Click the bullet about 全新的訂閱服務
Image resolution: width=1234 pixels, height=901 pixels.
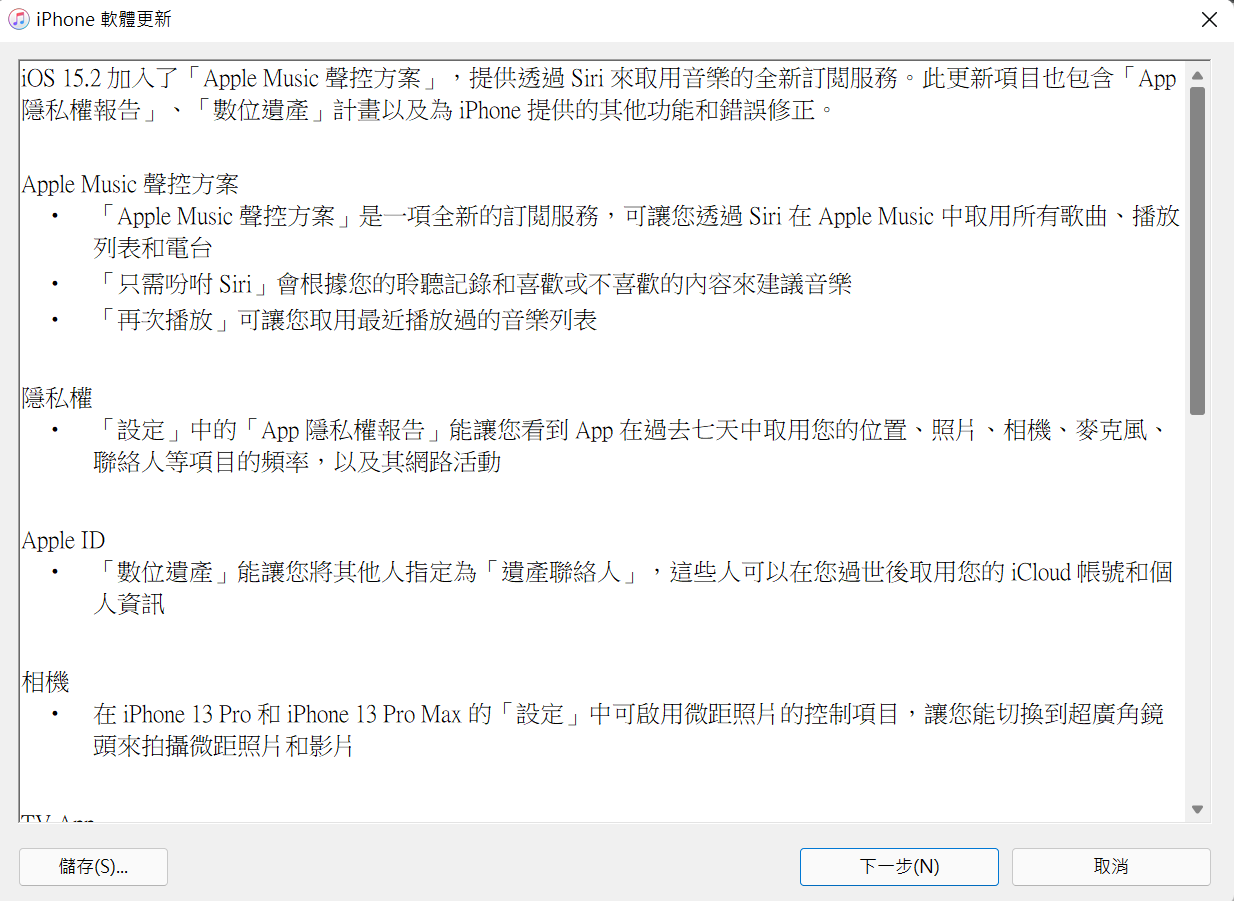pyautogui.click(x=637, y=231)
